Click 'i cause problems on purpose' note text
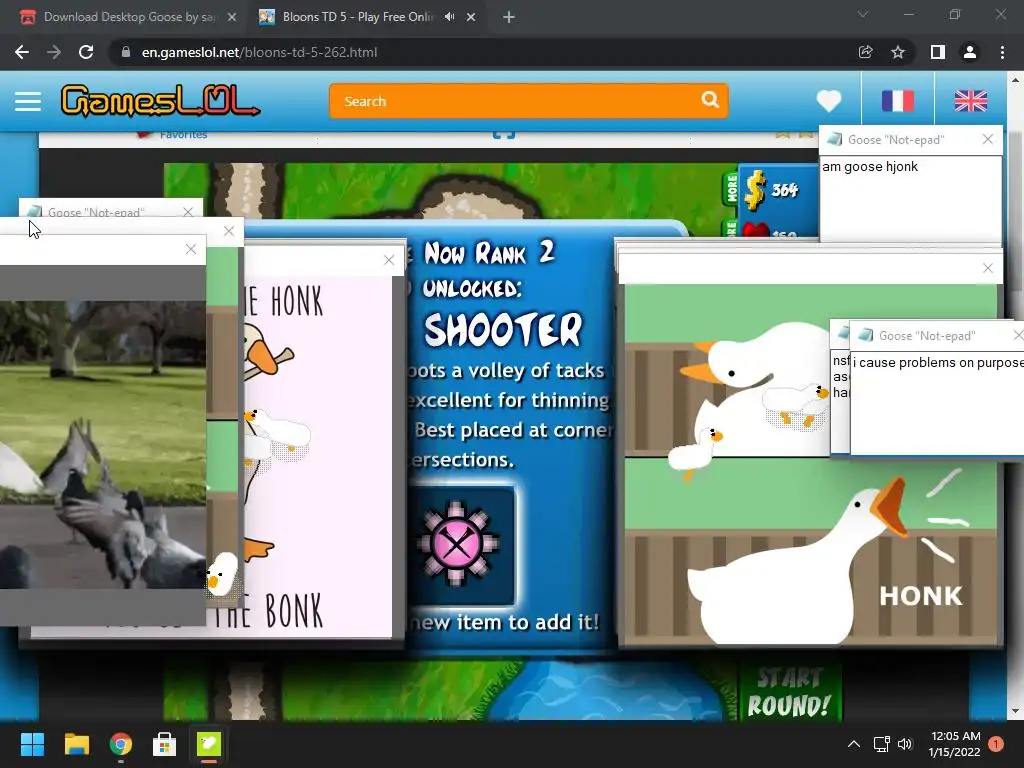 938,362
